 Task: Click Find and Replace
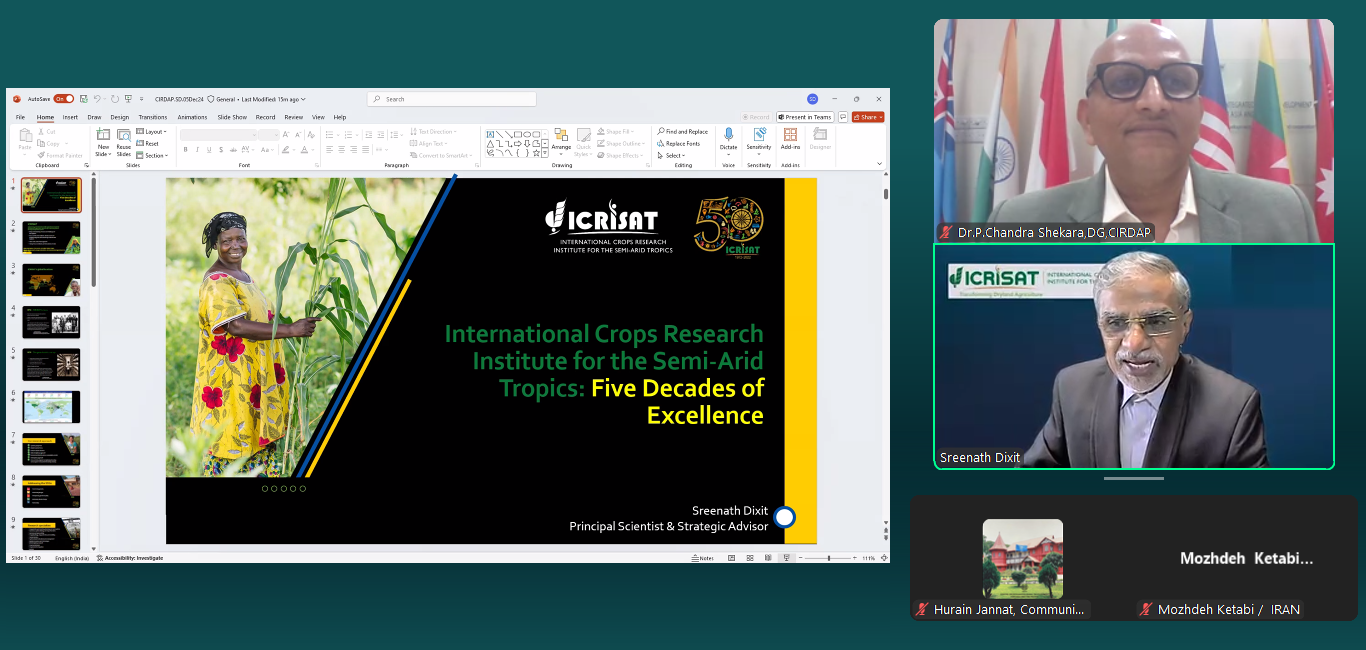click(x=683, y=132)
